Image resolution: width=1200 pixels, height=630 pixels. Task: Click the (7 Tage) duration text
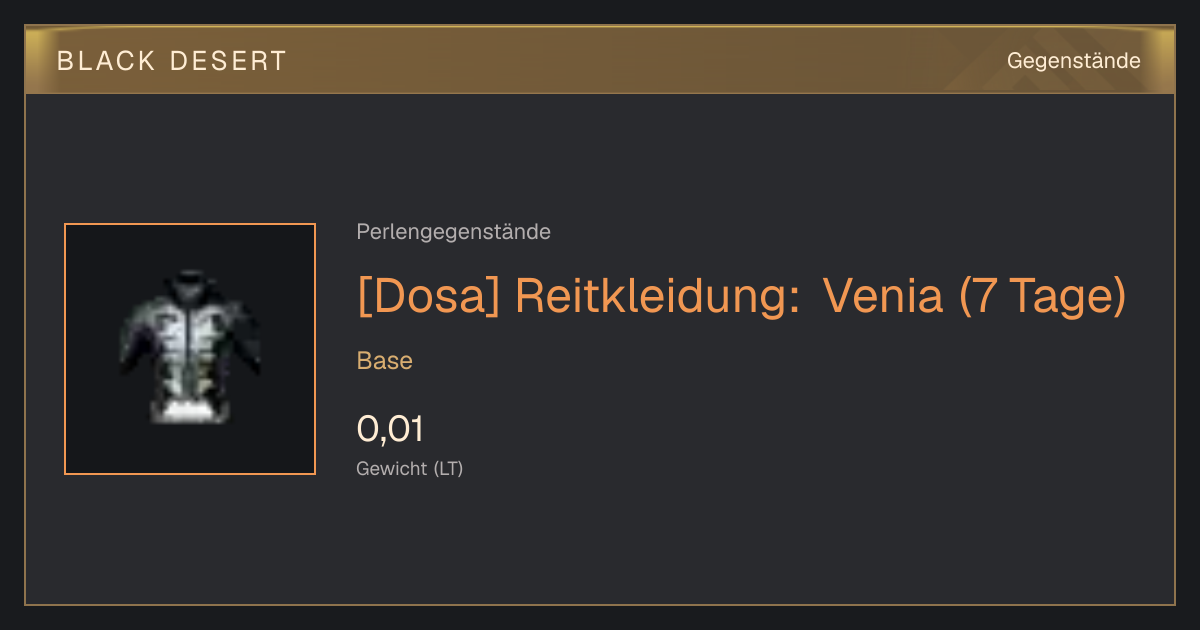pos(1042,295)
